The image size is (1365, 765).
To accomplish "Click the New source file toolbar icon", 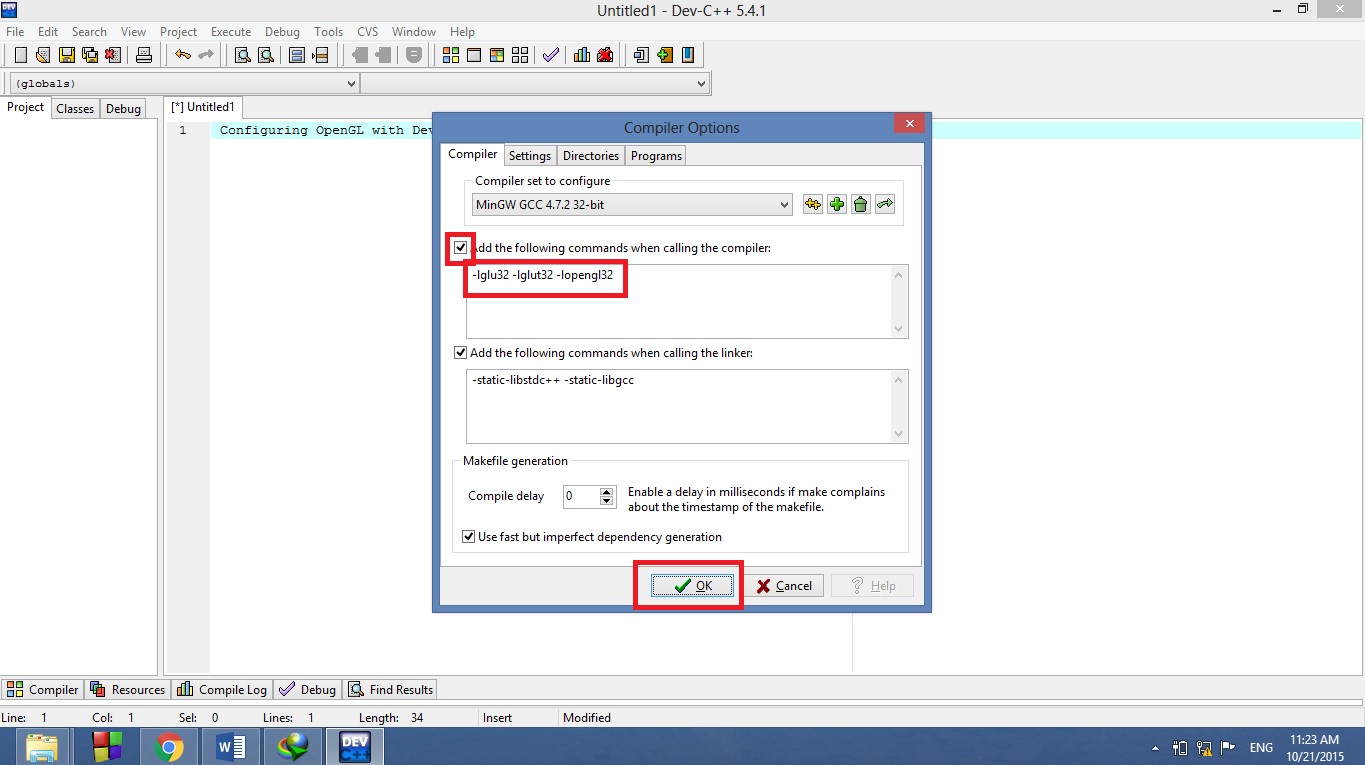I will click(x=20, y=55).
